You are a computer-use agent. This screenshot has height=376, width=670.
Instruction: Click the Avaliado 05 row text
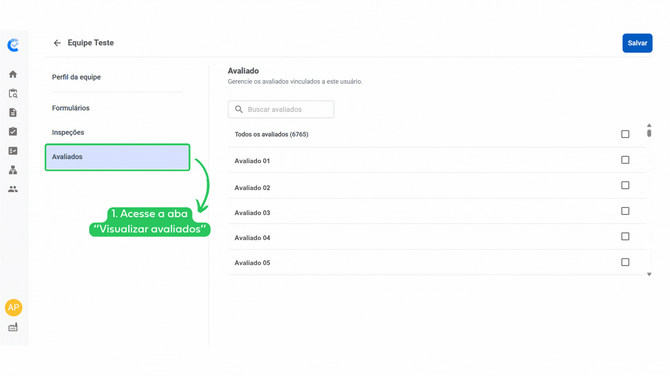252,263
